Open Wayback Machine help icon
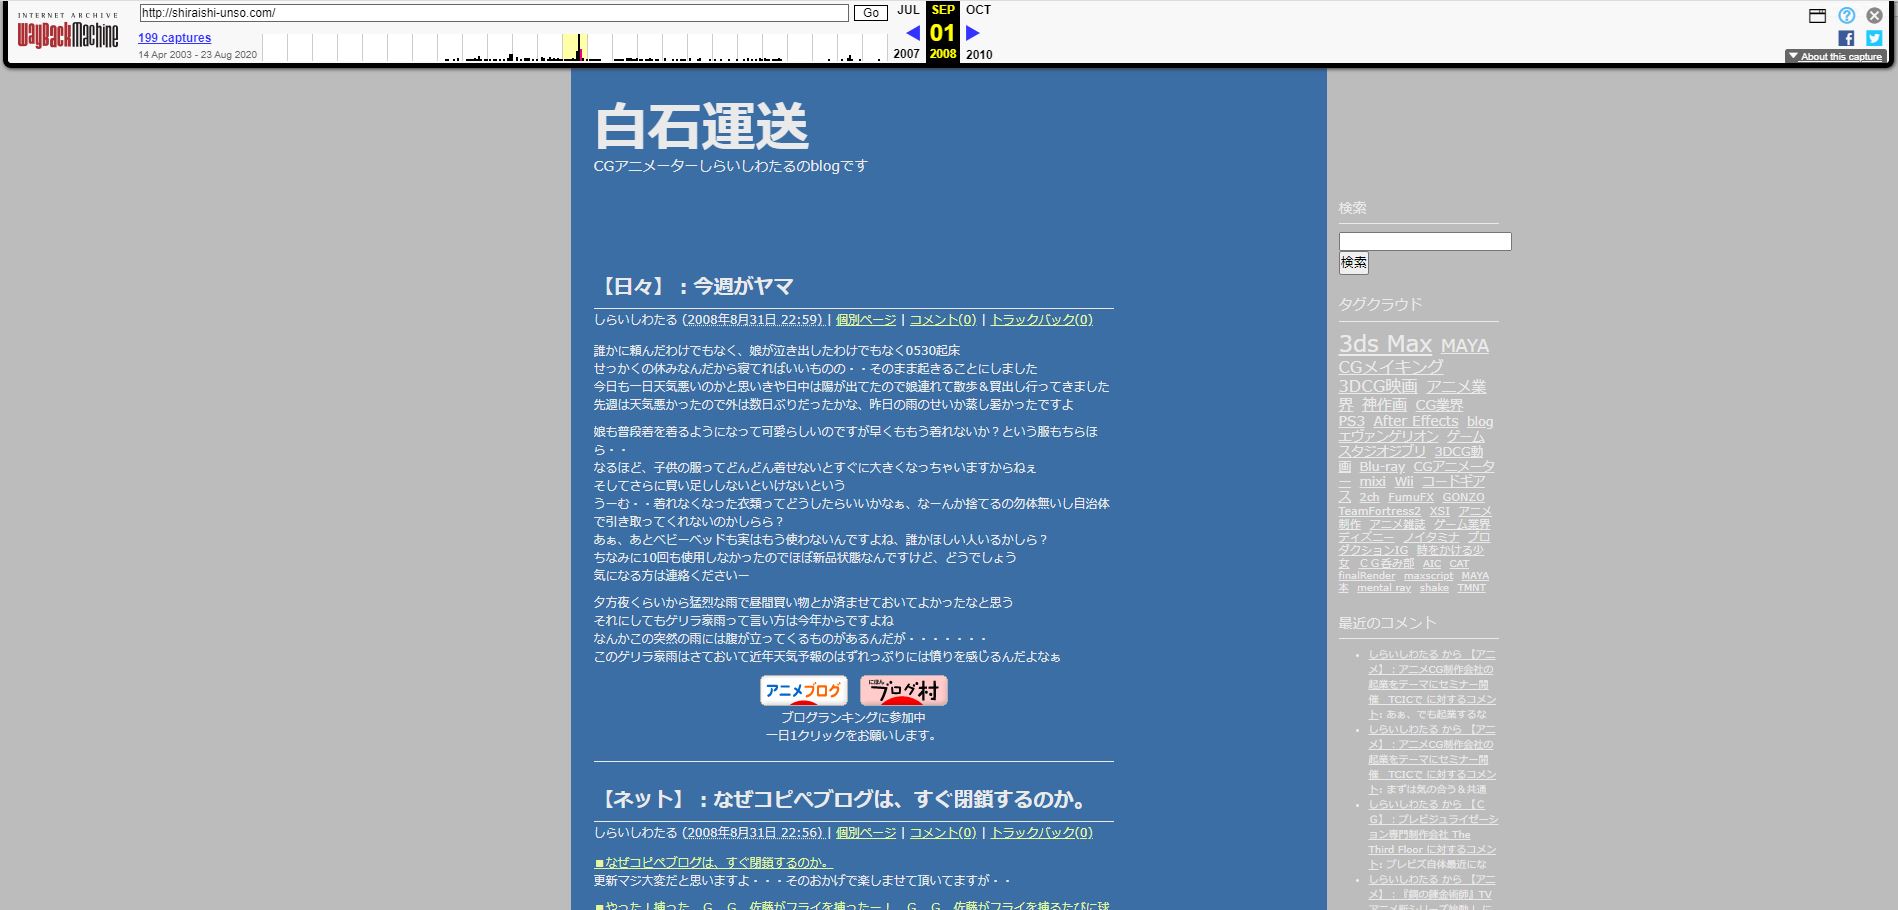 1846,15
